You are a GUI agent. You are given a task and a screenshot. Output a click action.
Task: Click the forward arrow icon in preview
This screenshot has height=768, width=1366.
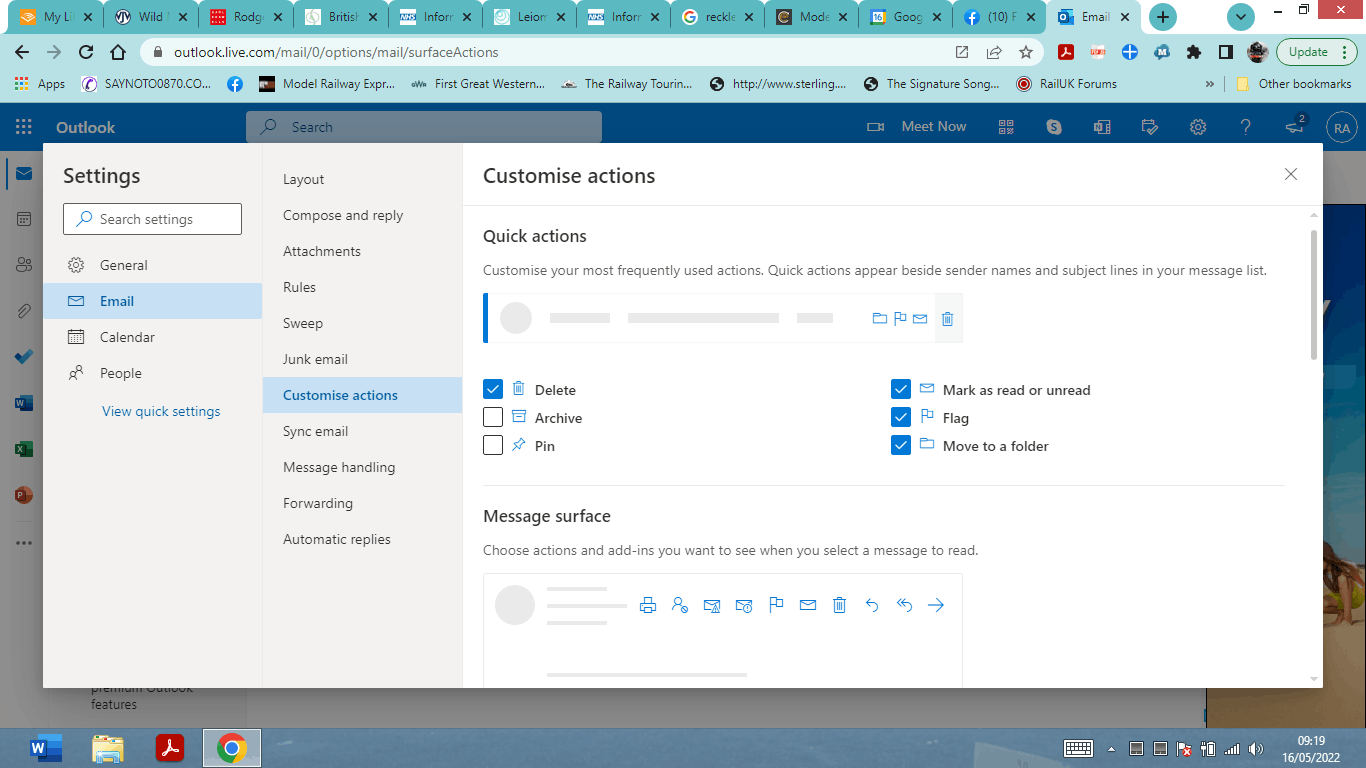[x=936, y=605]
